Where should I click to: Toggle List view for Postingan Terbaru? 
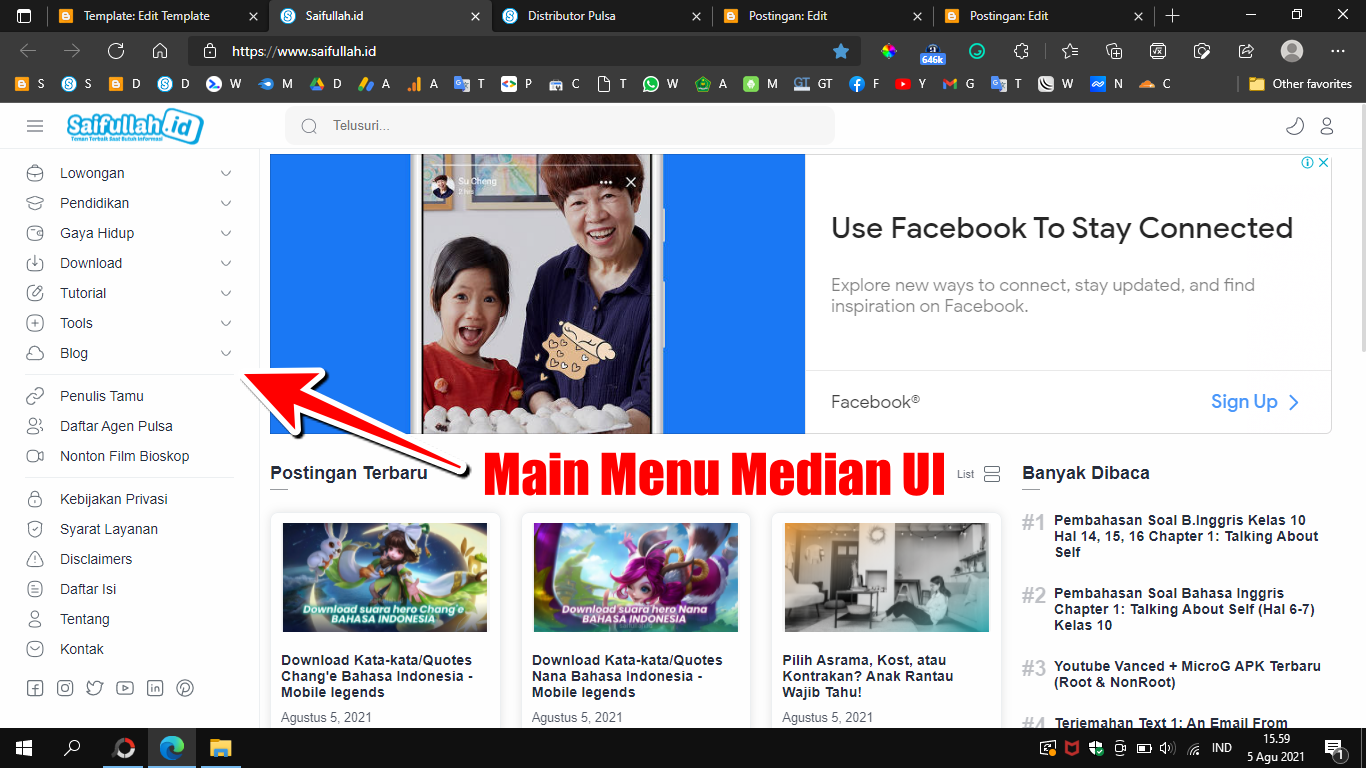[x=979, y=474]
